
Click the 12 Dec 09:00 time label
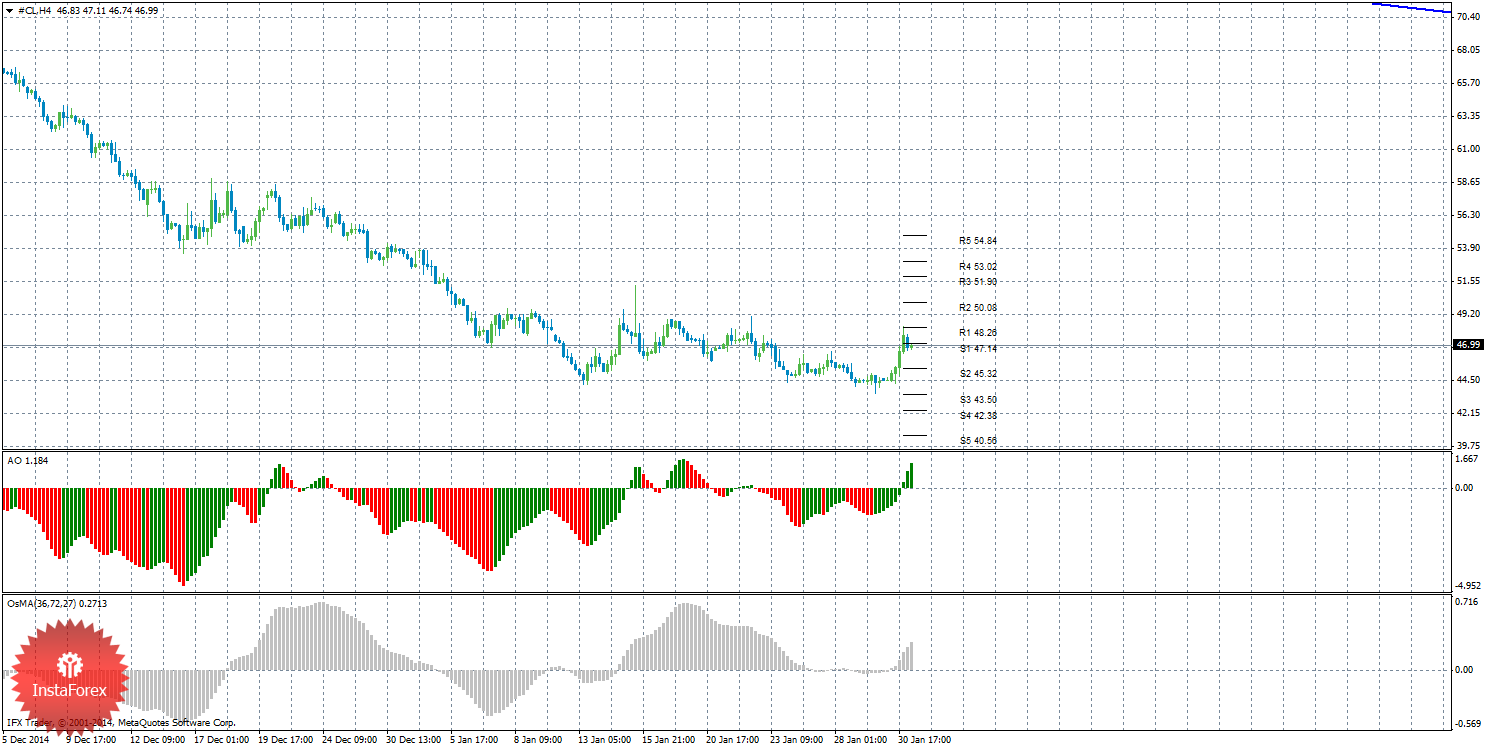pos(158,741)
